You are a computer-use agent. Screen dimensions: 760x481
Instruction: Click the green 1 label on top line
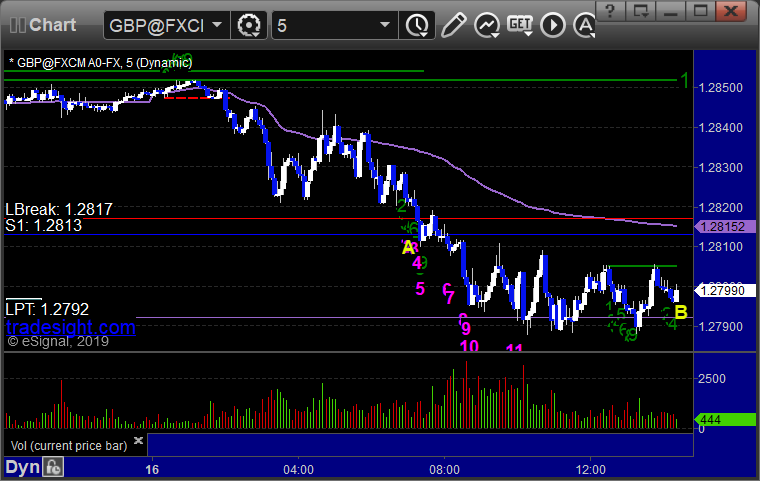pos(684,80)
